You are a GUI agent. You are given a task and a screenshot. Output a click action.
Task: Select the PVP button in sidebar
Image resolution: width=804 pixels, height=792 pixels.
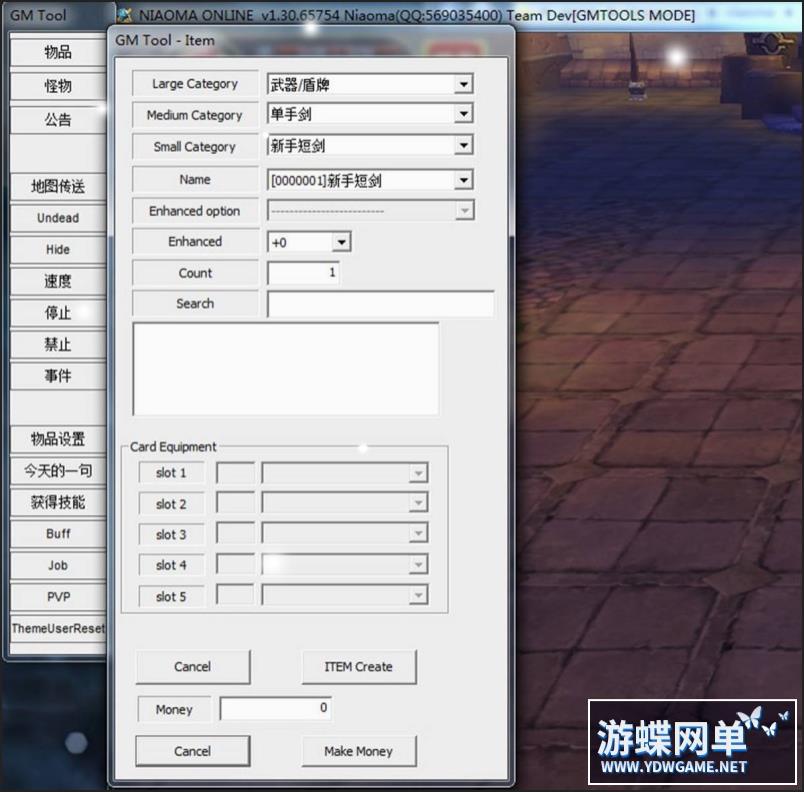point(58,597)
